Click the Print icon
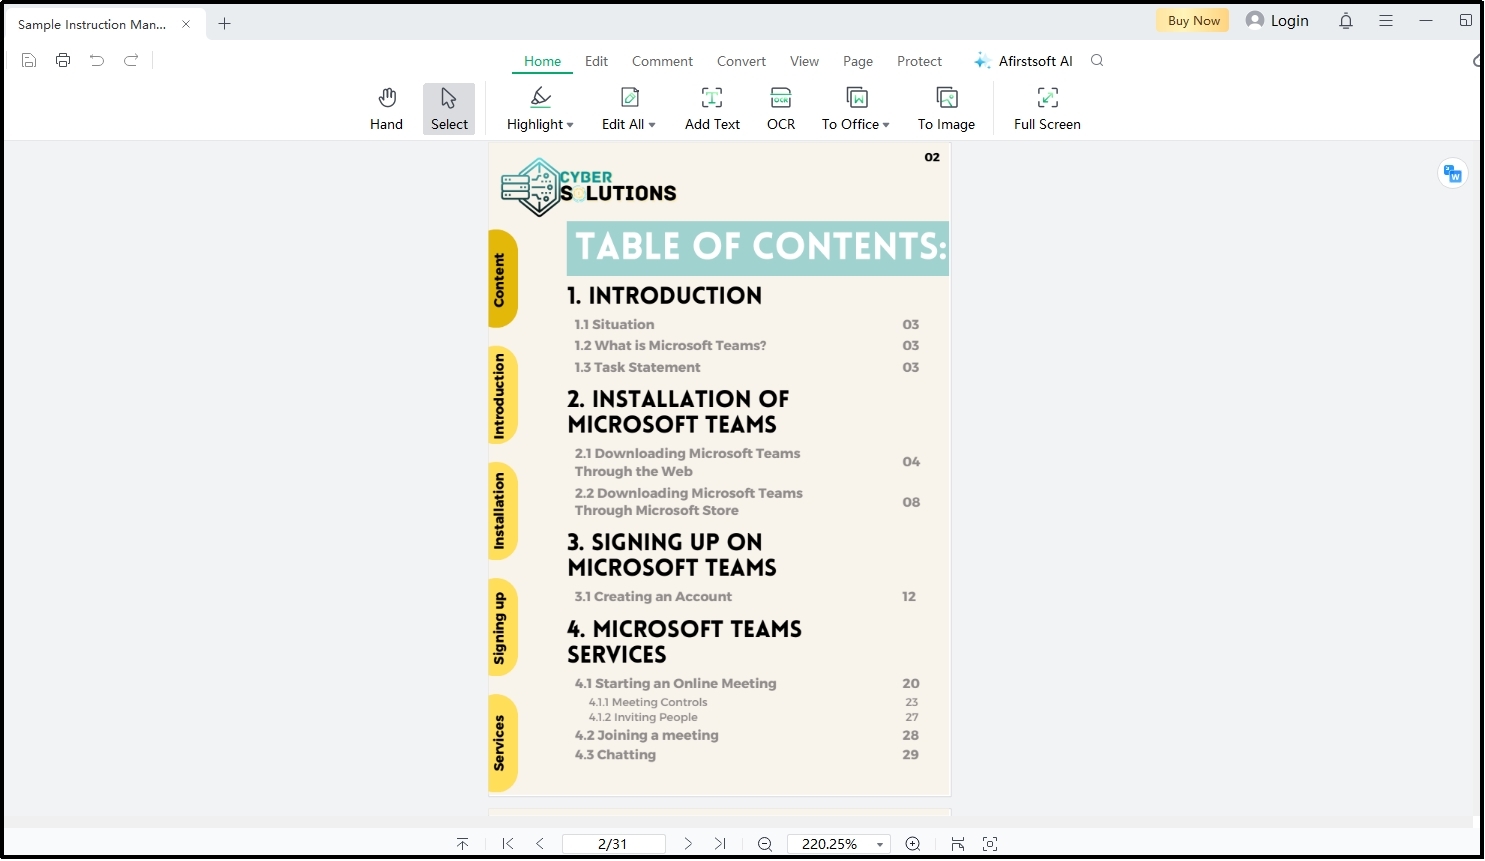Image resolution: width=1485 pixels, height=861 pixels. [x=63, y=60]
